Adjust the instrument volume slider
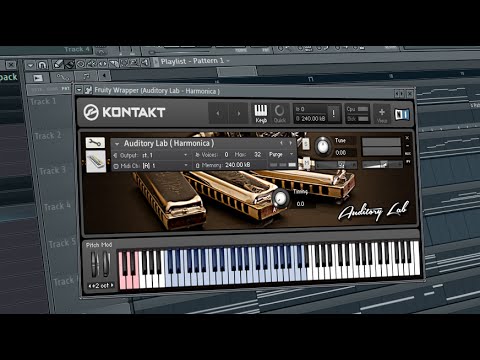Image resolution: width=480 pixels, height=360 pixels. click(x=382, y=164)
